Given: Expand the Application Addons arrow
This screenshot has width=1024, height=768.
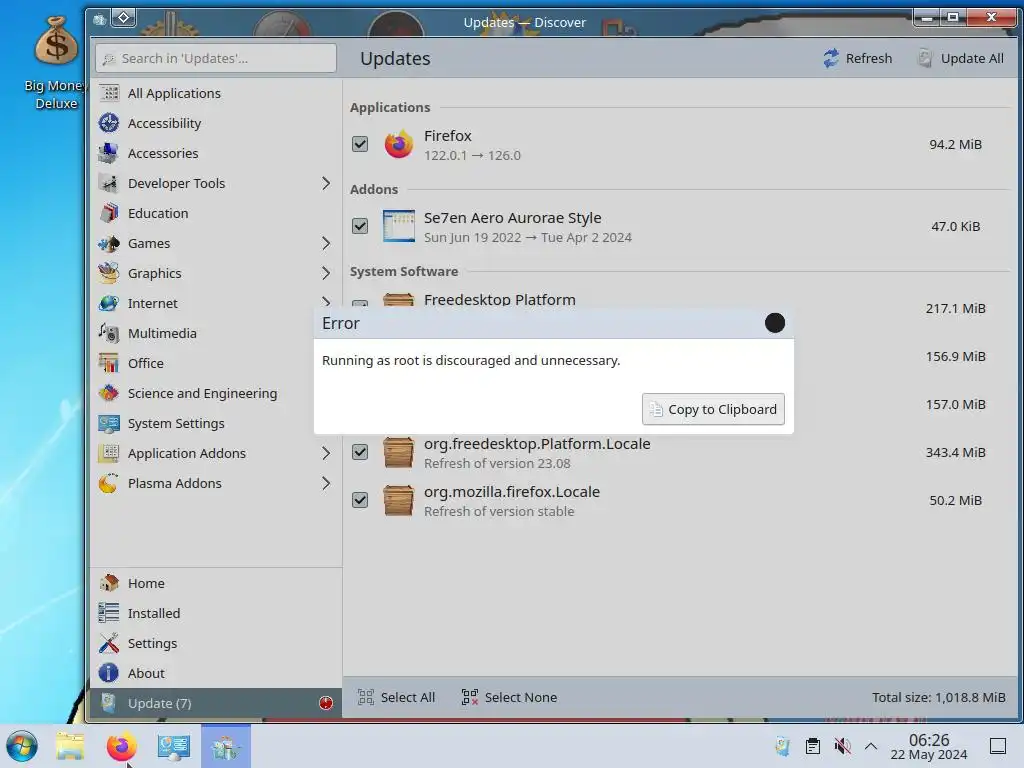Looking at the screenshot, I should [x=326, y=453].
